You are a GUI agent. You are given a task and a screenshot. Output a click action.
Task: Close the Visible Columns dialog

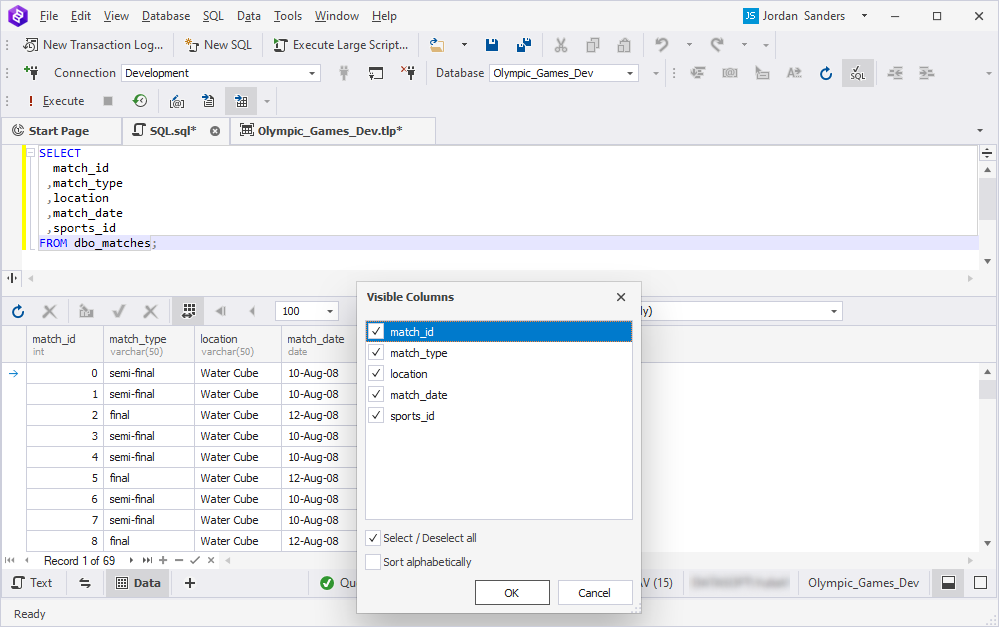coord(621,297)
